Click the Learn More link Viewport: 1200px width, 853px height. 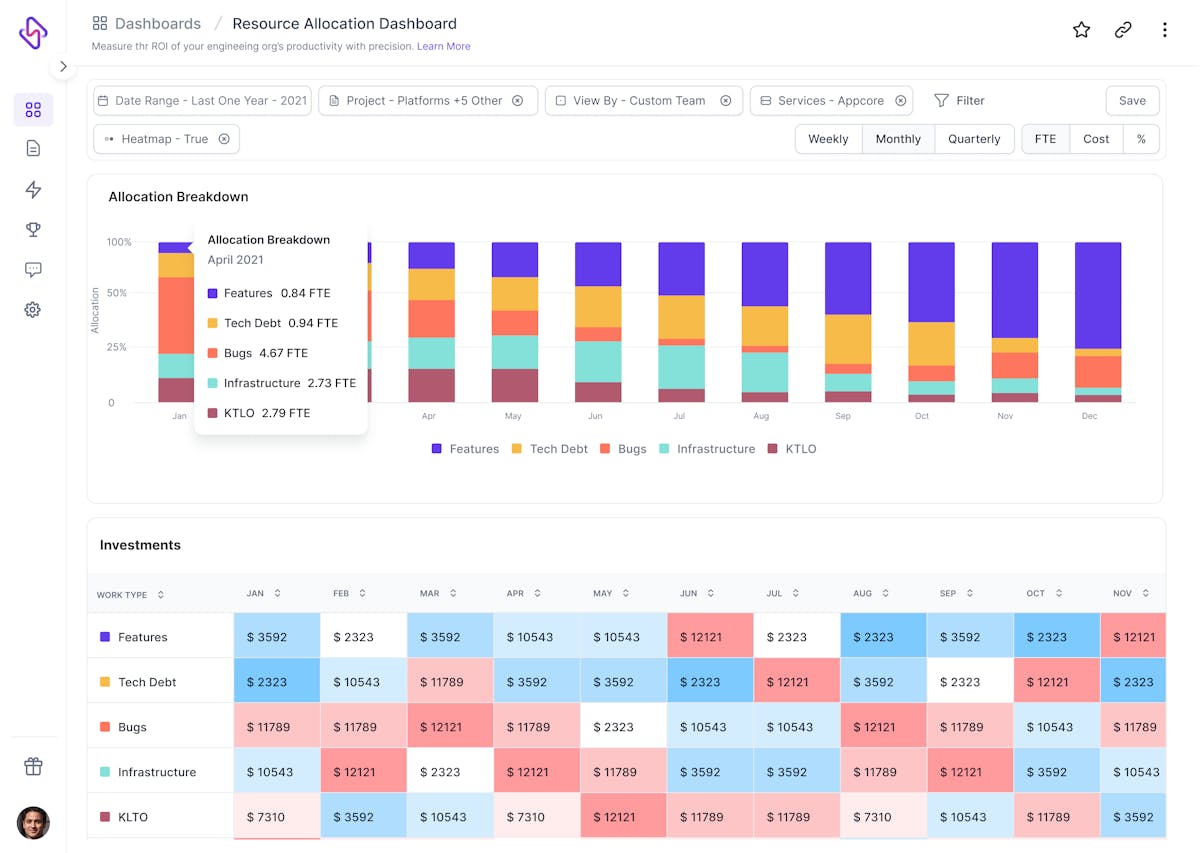(x=444, y=46)
